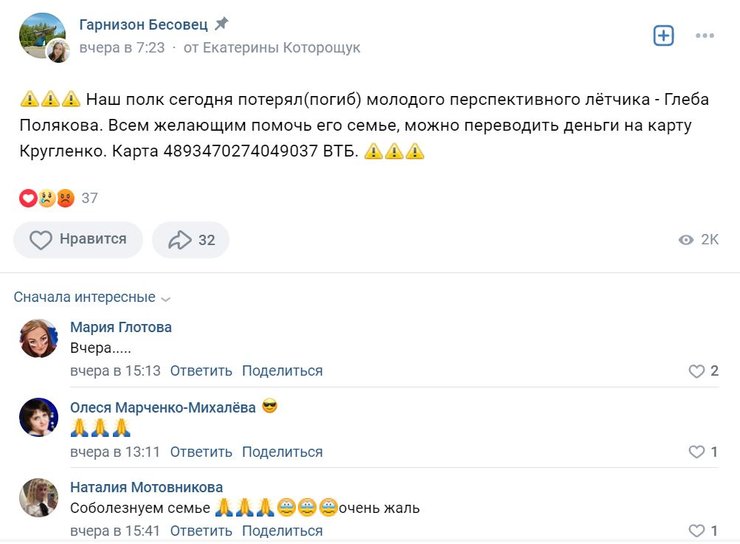Screen dimensions: 740x544
Task: Expand the 'Сначала интересные' sorting dropdown
Action: [92, 297]
